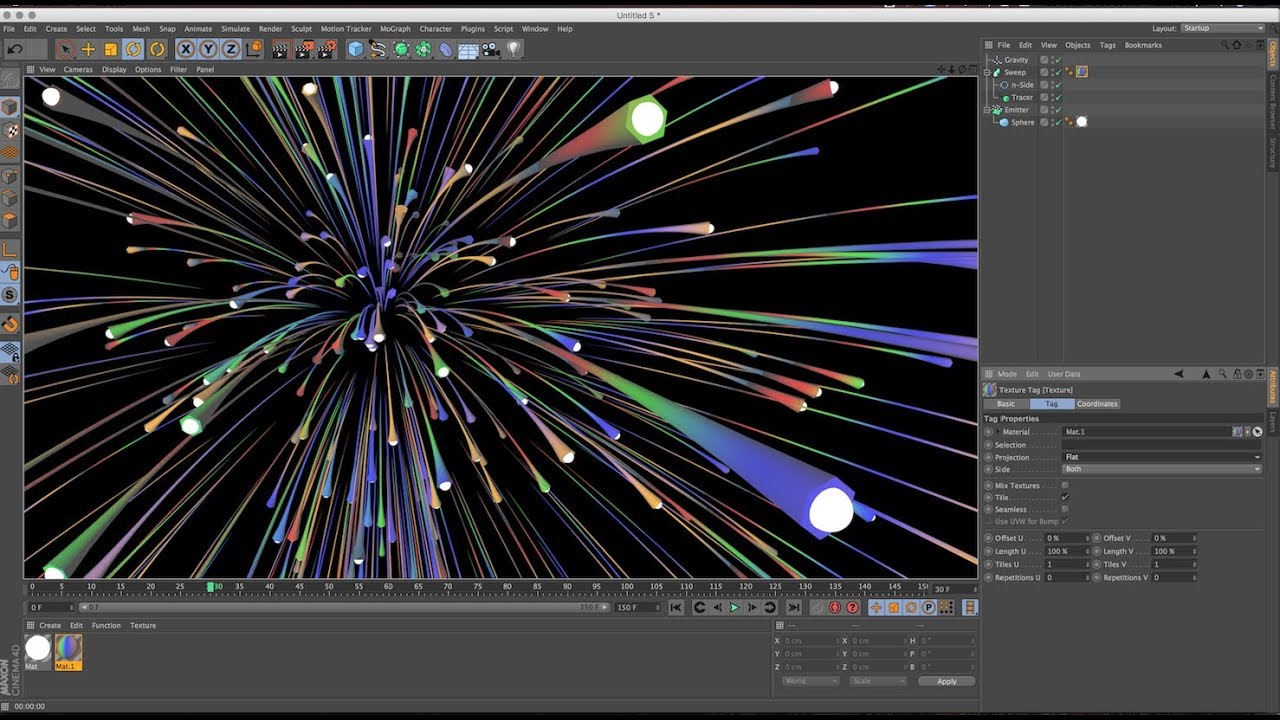The image size is (1280, 720).
Task: Go to end of animation
Action: [x=793, y=607]
